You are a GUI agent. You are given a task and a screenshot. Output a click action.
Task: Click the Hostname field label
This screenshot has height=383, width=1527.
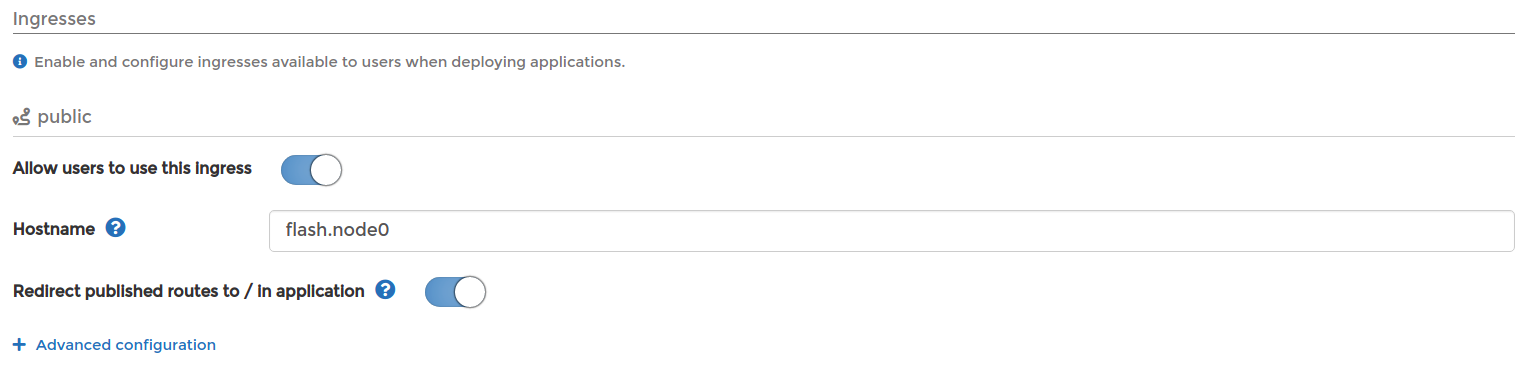54,229
